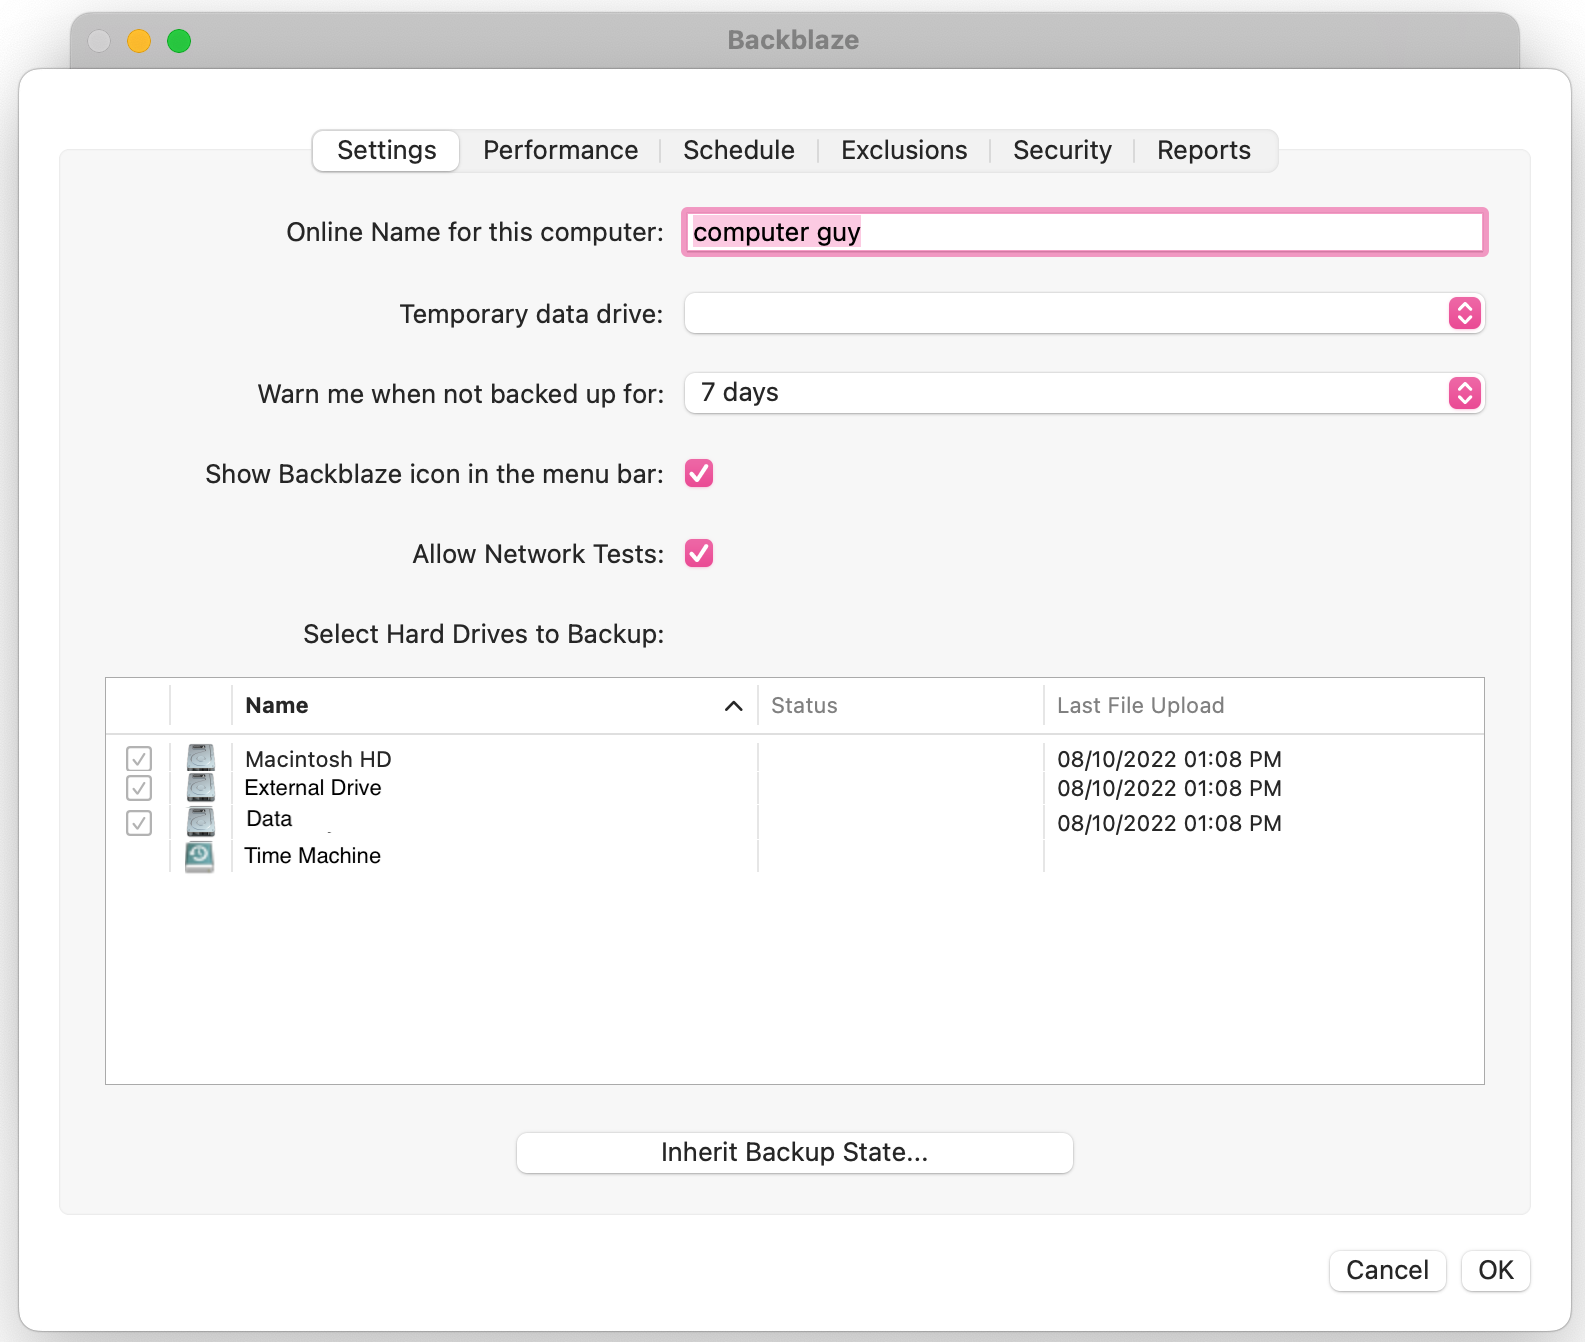
Task: Sort drives by Name column header
Action: click(494, 705)
